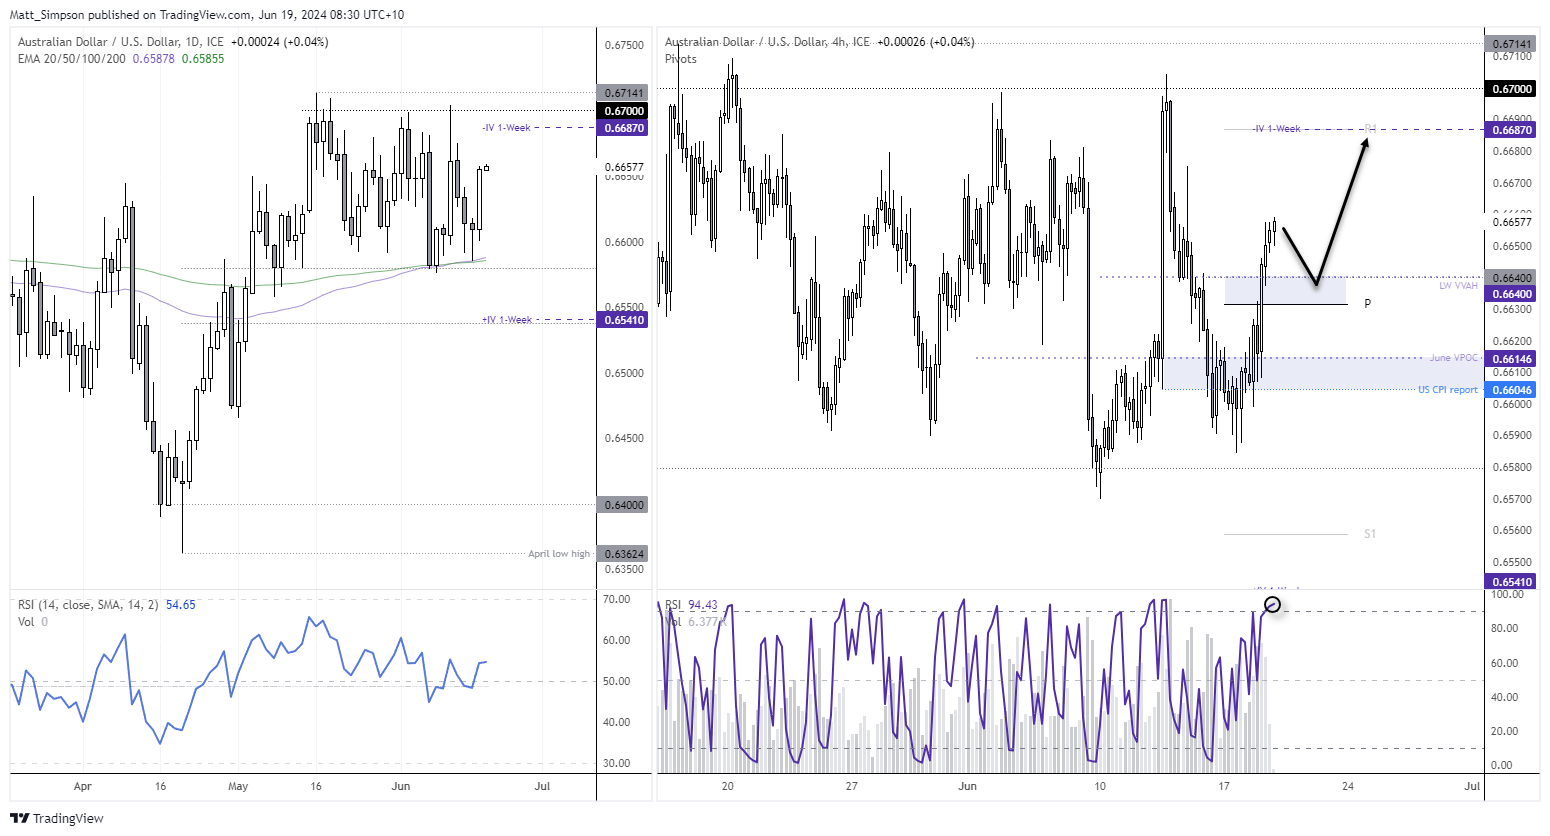The width and height of the screenshot is (1550, 836).
Task: Click daily chart change value +0.00024 (+0.04%)
Action: tap(279, 42)
